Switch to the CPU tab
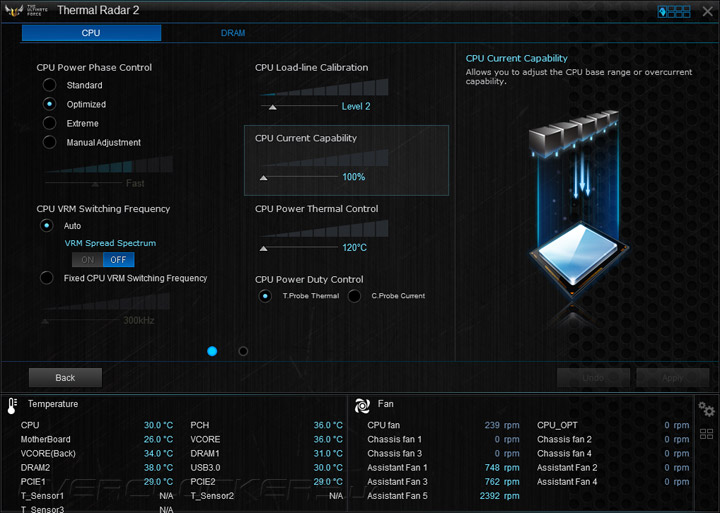Viewport: 720px width, 513px height. pyautogui.click(x=91, y=33)
